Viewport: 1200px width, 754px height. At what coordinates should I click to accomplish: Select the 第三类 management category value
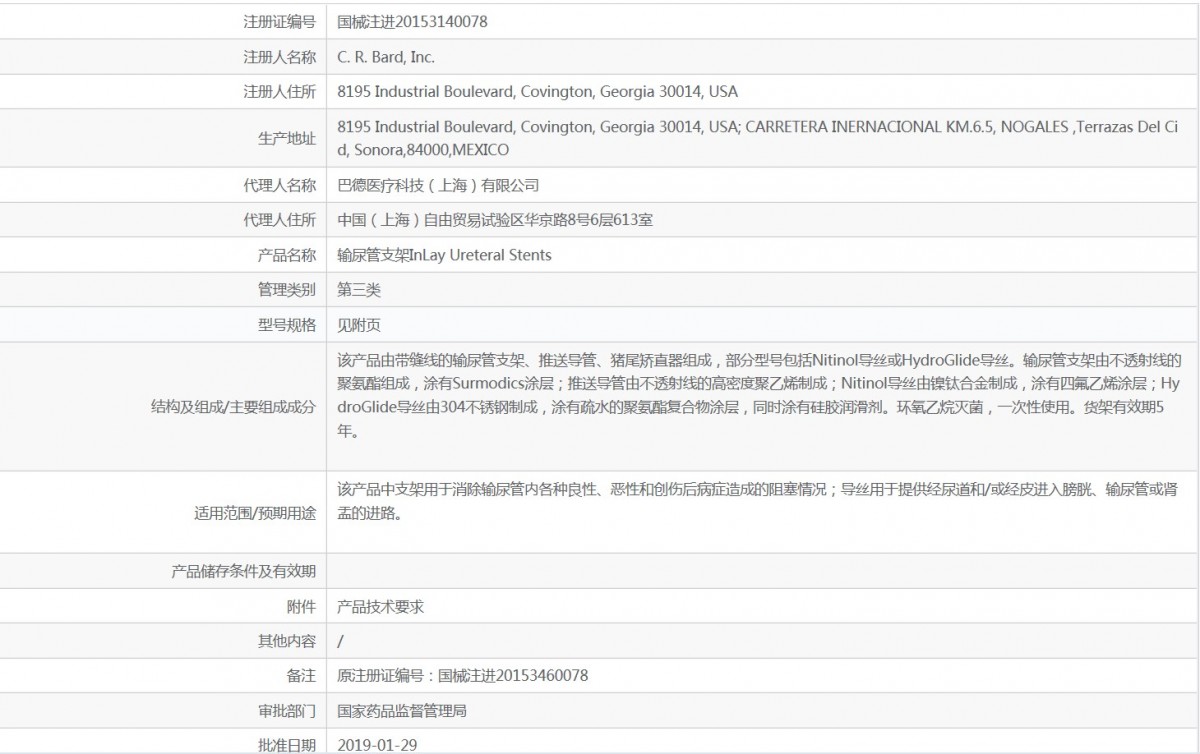pyautogui.click(x=359, y=290)
